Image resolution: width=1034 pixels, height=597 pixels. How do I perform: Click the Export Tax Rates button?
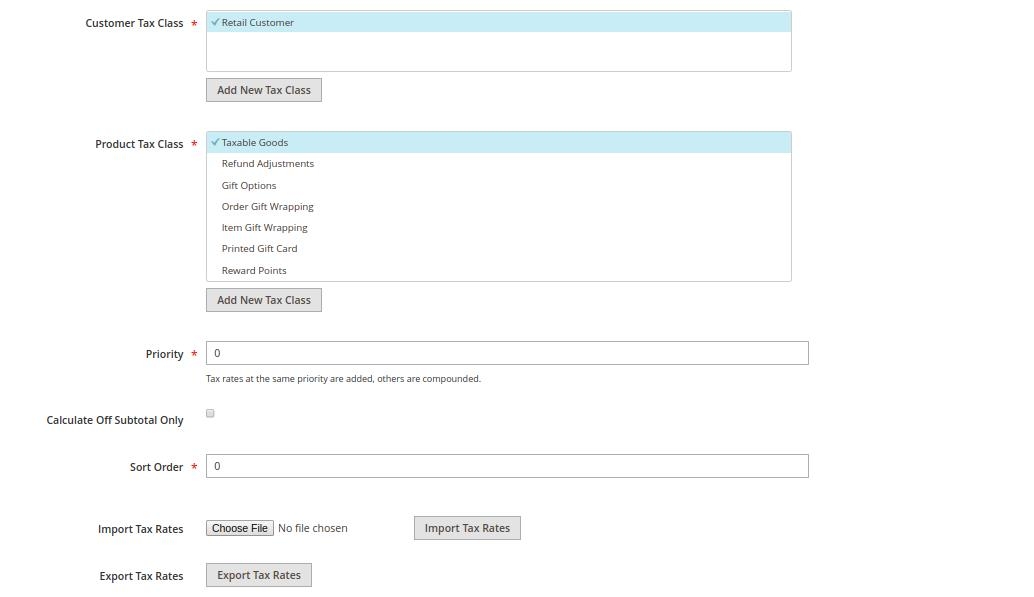pyautogui.click(x=258, y=575)
